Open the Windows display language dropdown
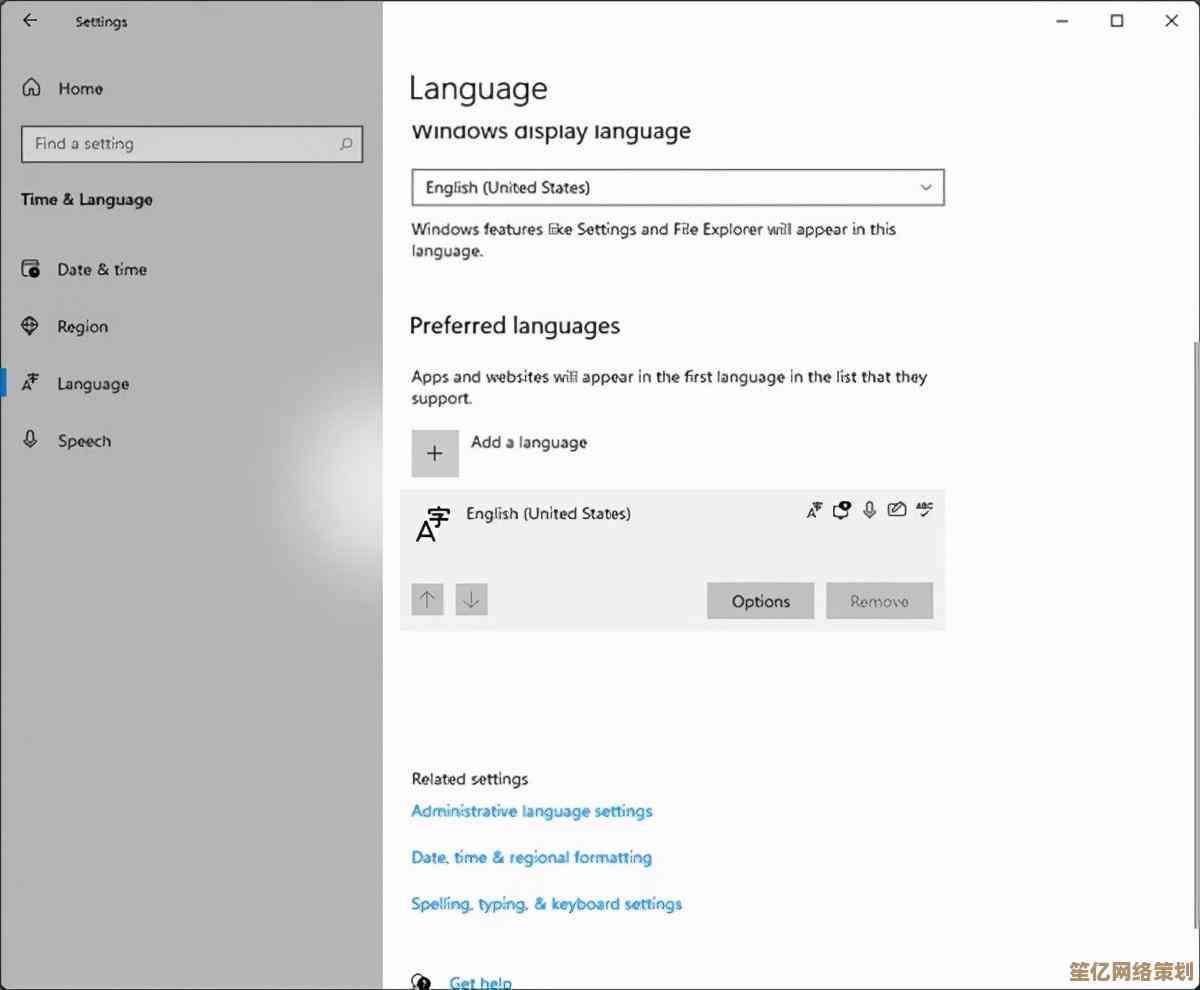Screen dimensions: 1200x990 point(677,188)
